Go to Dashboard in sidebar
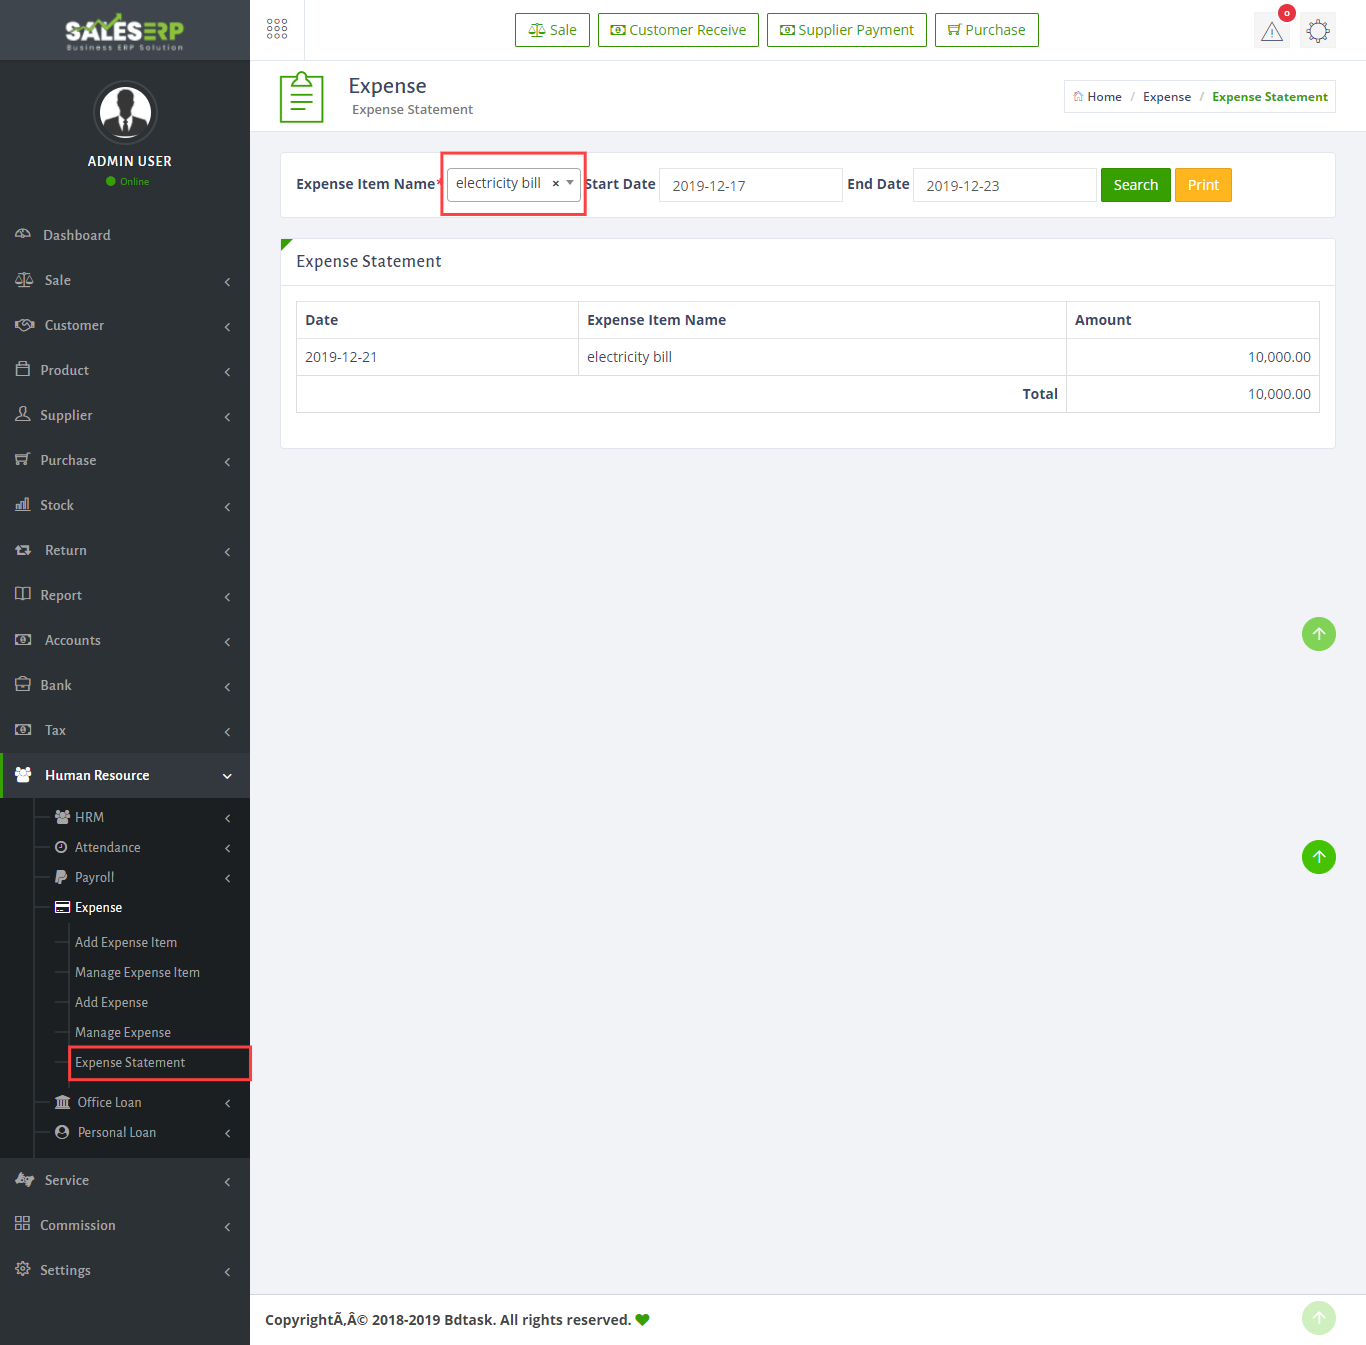Viewport: 1366px width, 1345px height. pos(77,235)
